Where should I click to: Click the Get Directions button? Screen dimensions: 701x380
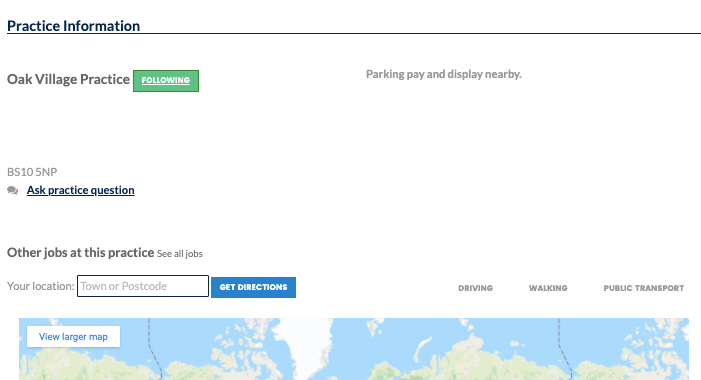coord(253,287)
